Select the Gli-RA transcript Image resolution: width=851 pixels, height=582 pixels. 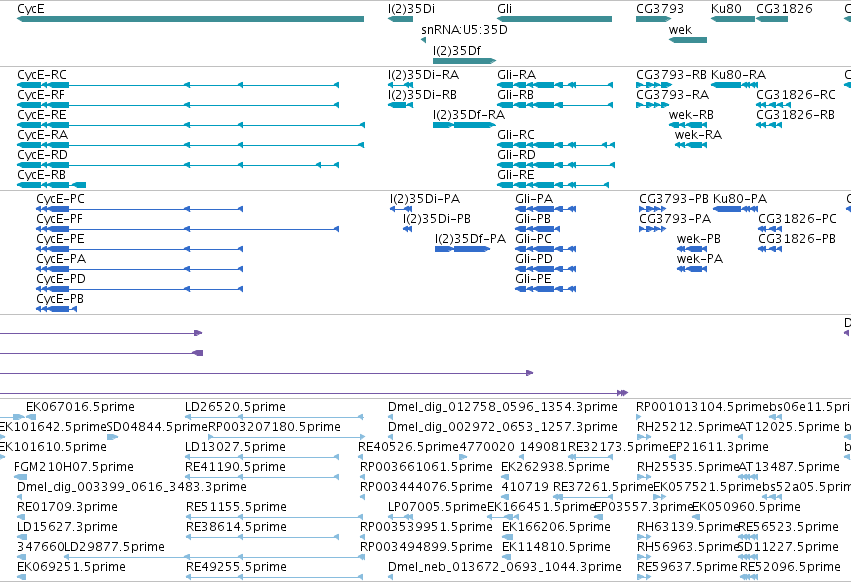click(555, 85)
